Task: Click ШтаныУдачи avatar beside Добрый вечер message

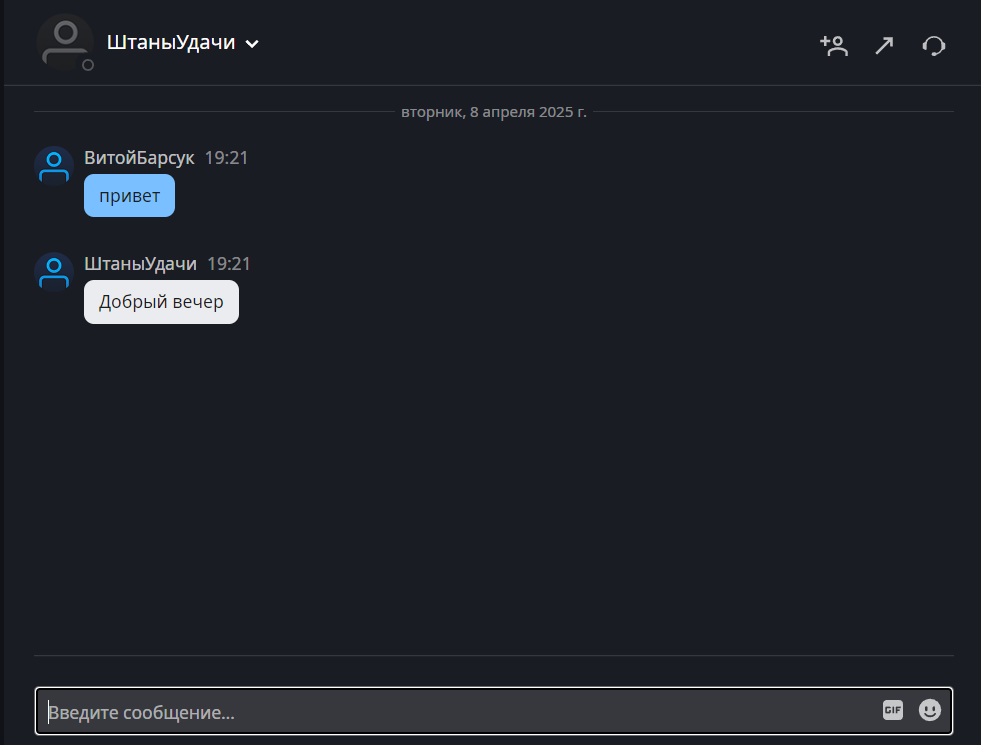Action: tap(54, 272)
